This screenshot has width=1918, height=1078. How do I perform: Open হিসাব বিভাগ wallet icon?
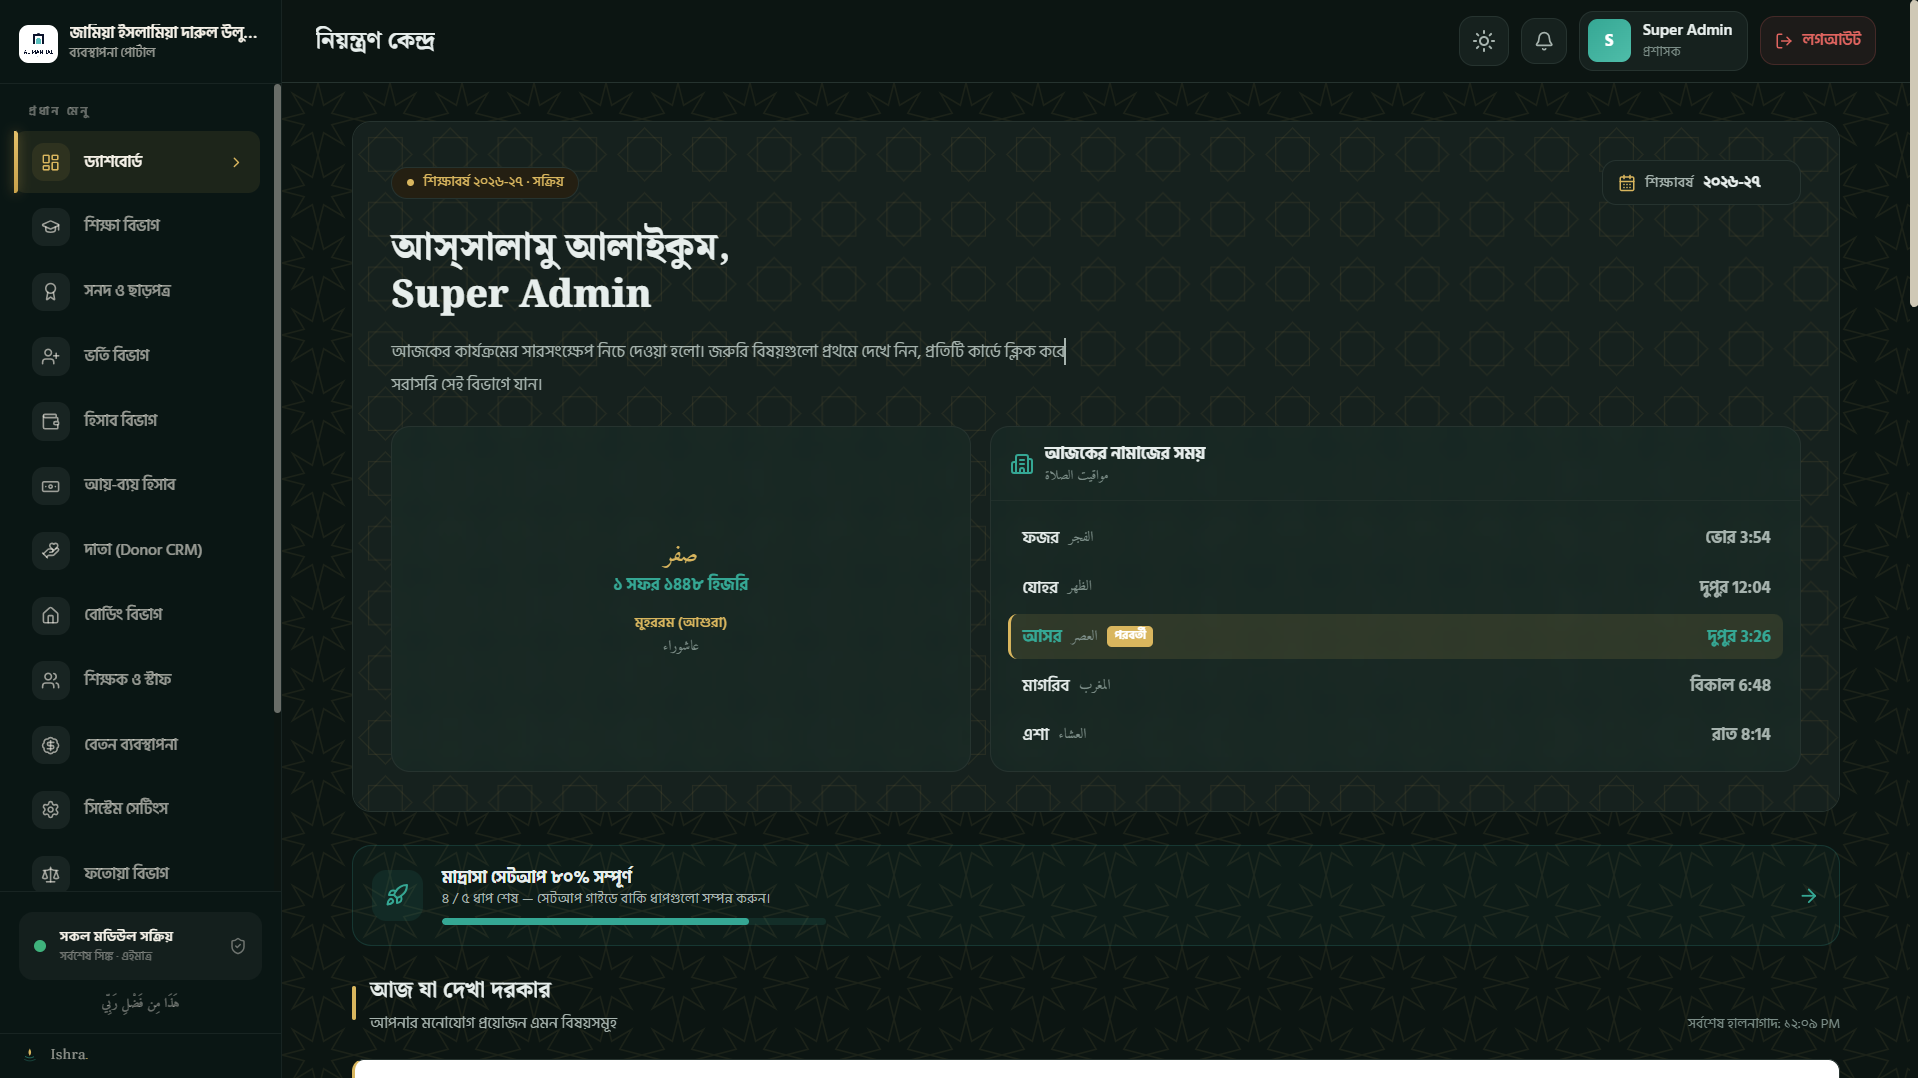point(51,421)
